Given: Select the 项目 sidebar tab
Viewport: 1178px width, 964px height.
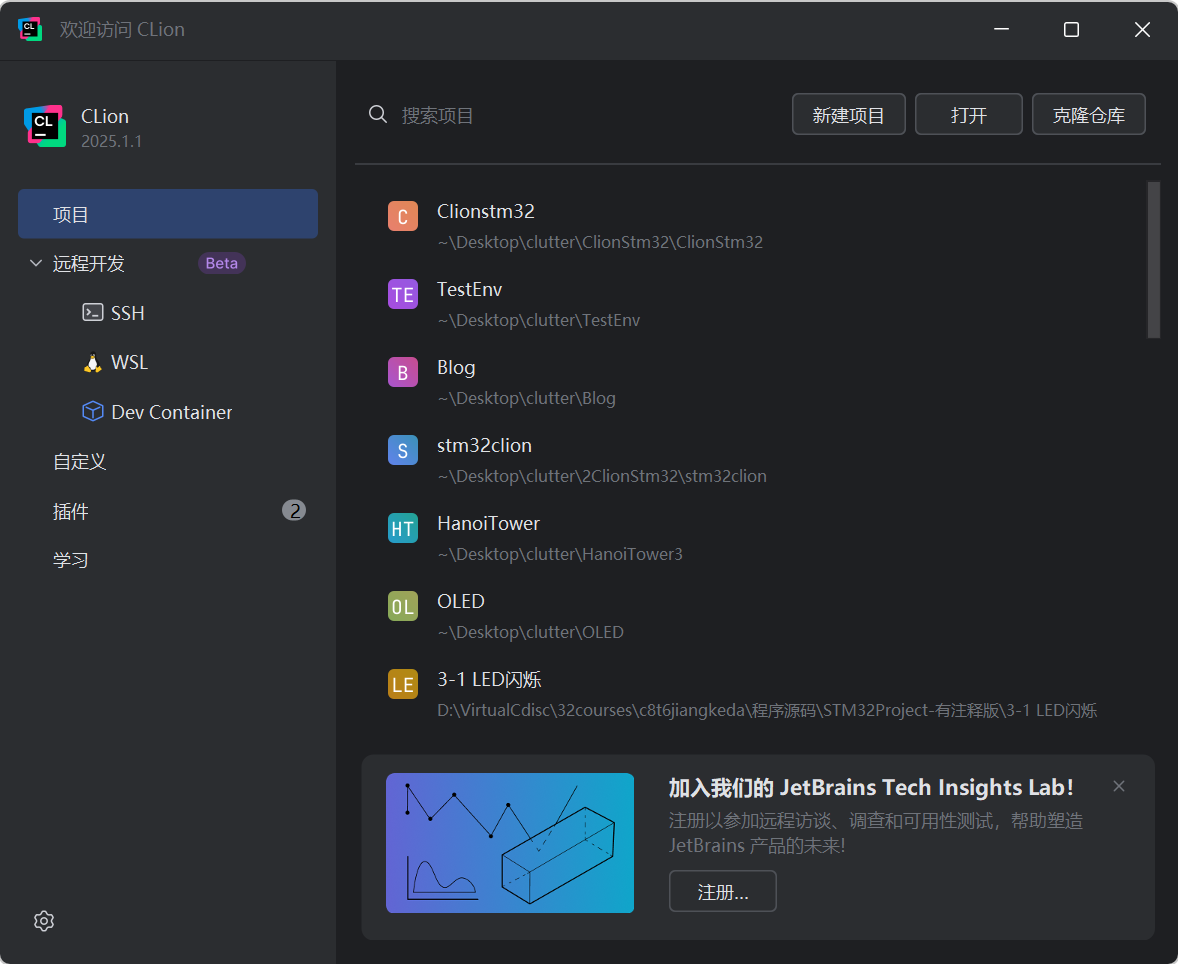Looking at the screenshot, I should 168,214.
